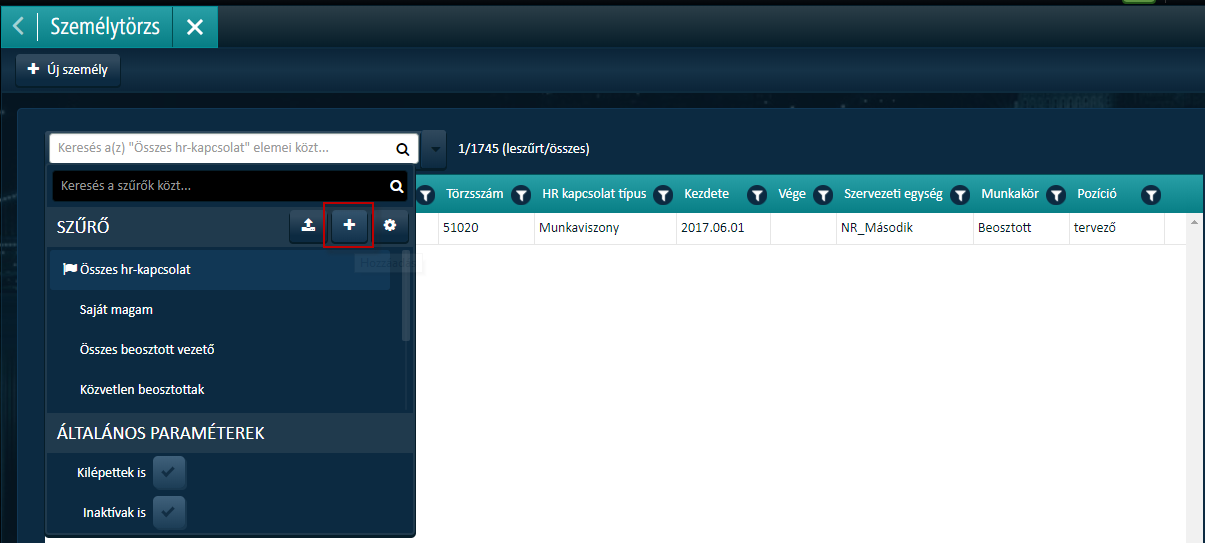
Task: Select the Saját magam filter
Action: click(x=220, y=310)
